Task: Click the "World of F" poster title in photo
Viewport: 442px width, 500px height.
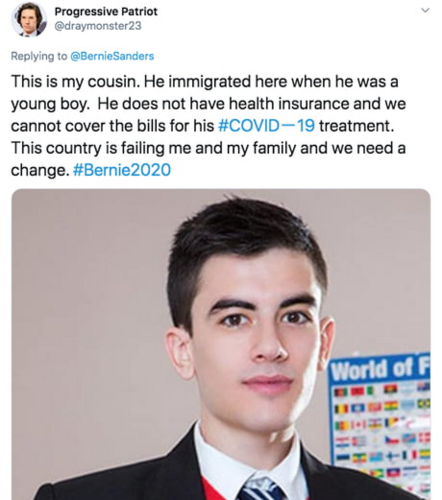Action: pyautogui.click(x=380, y=368)
